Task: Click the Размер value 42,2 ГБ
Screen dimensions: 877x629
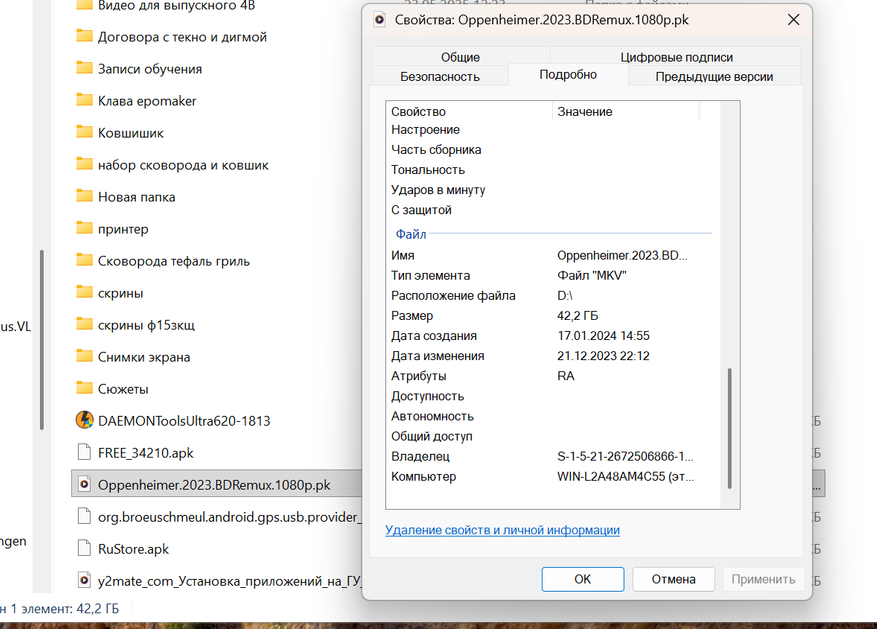Action: [577, 316]
